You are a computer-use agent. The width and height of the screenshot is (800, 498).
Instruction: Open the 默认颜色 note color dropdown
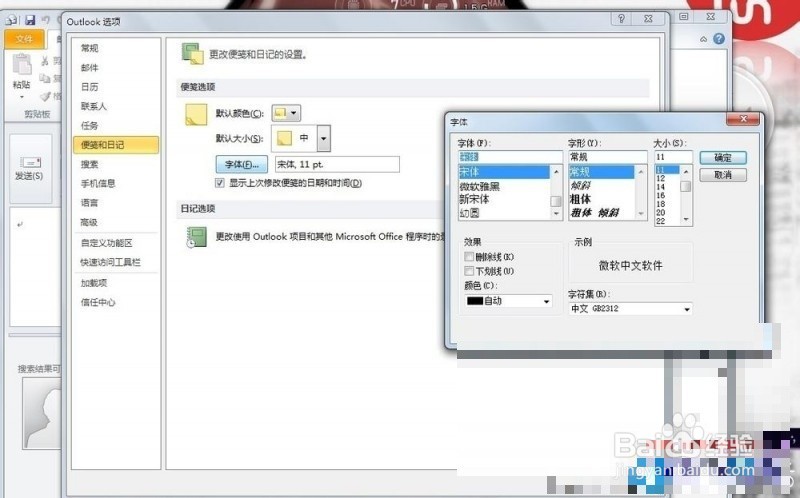(286, 113)
